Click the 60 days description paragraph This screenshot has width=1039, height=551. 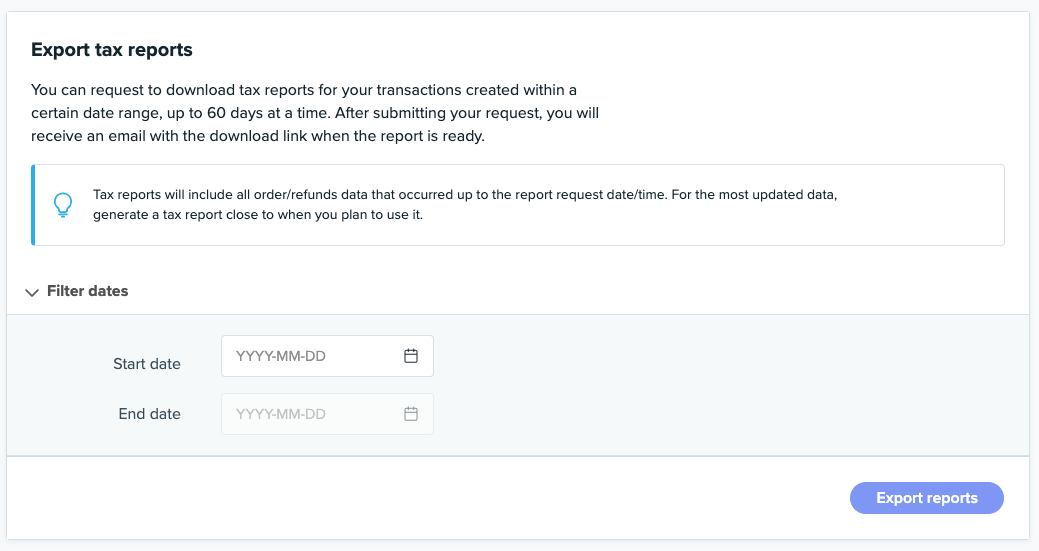[315, 113]
